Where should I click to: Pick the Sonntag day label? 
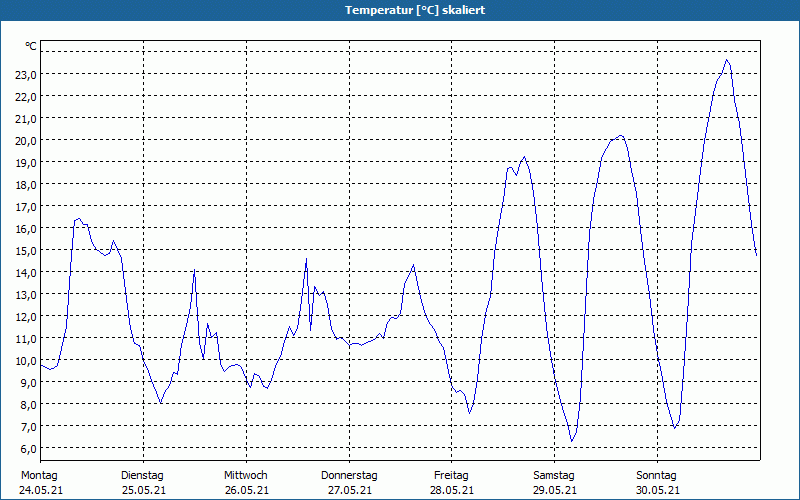pyautogui.click(x=657, y=475)
